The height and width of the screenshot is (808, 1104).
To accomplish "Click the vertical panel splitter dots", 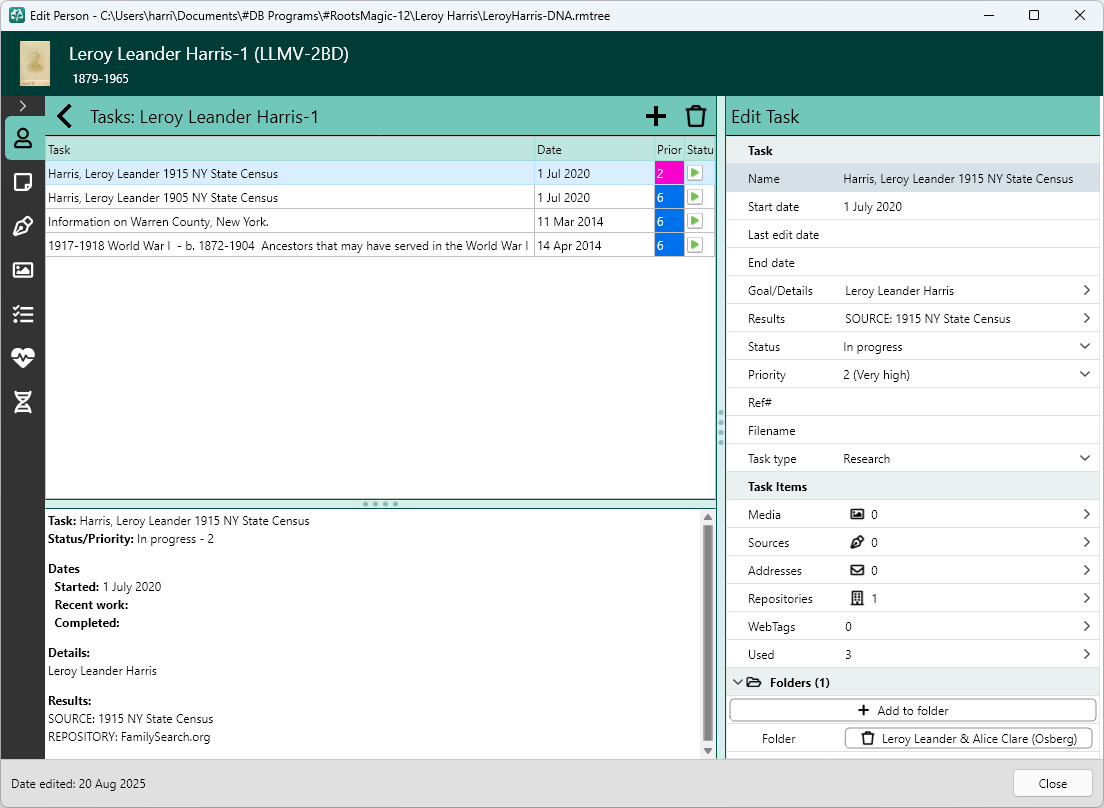I will [720, 427].
